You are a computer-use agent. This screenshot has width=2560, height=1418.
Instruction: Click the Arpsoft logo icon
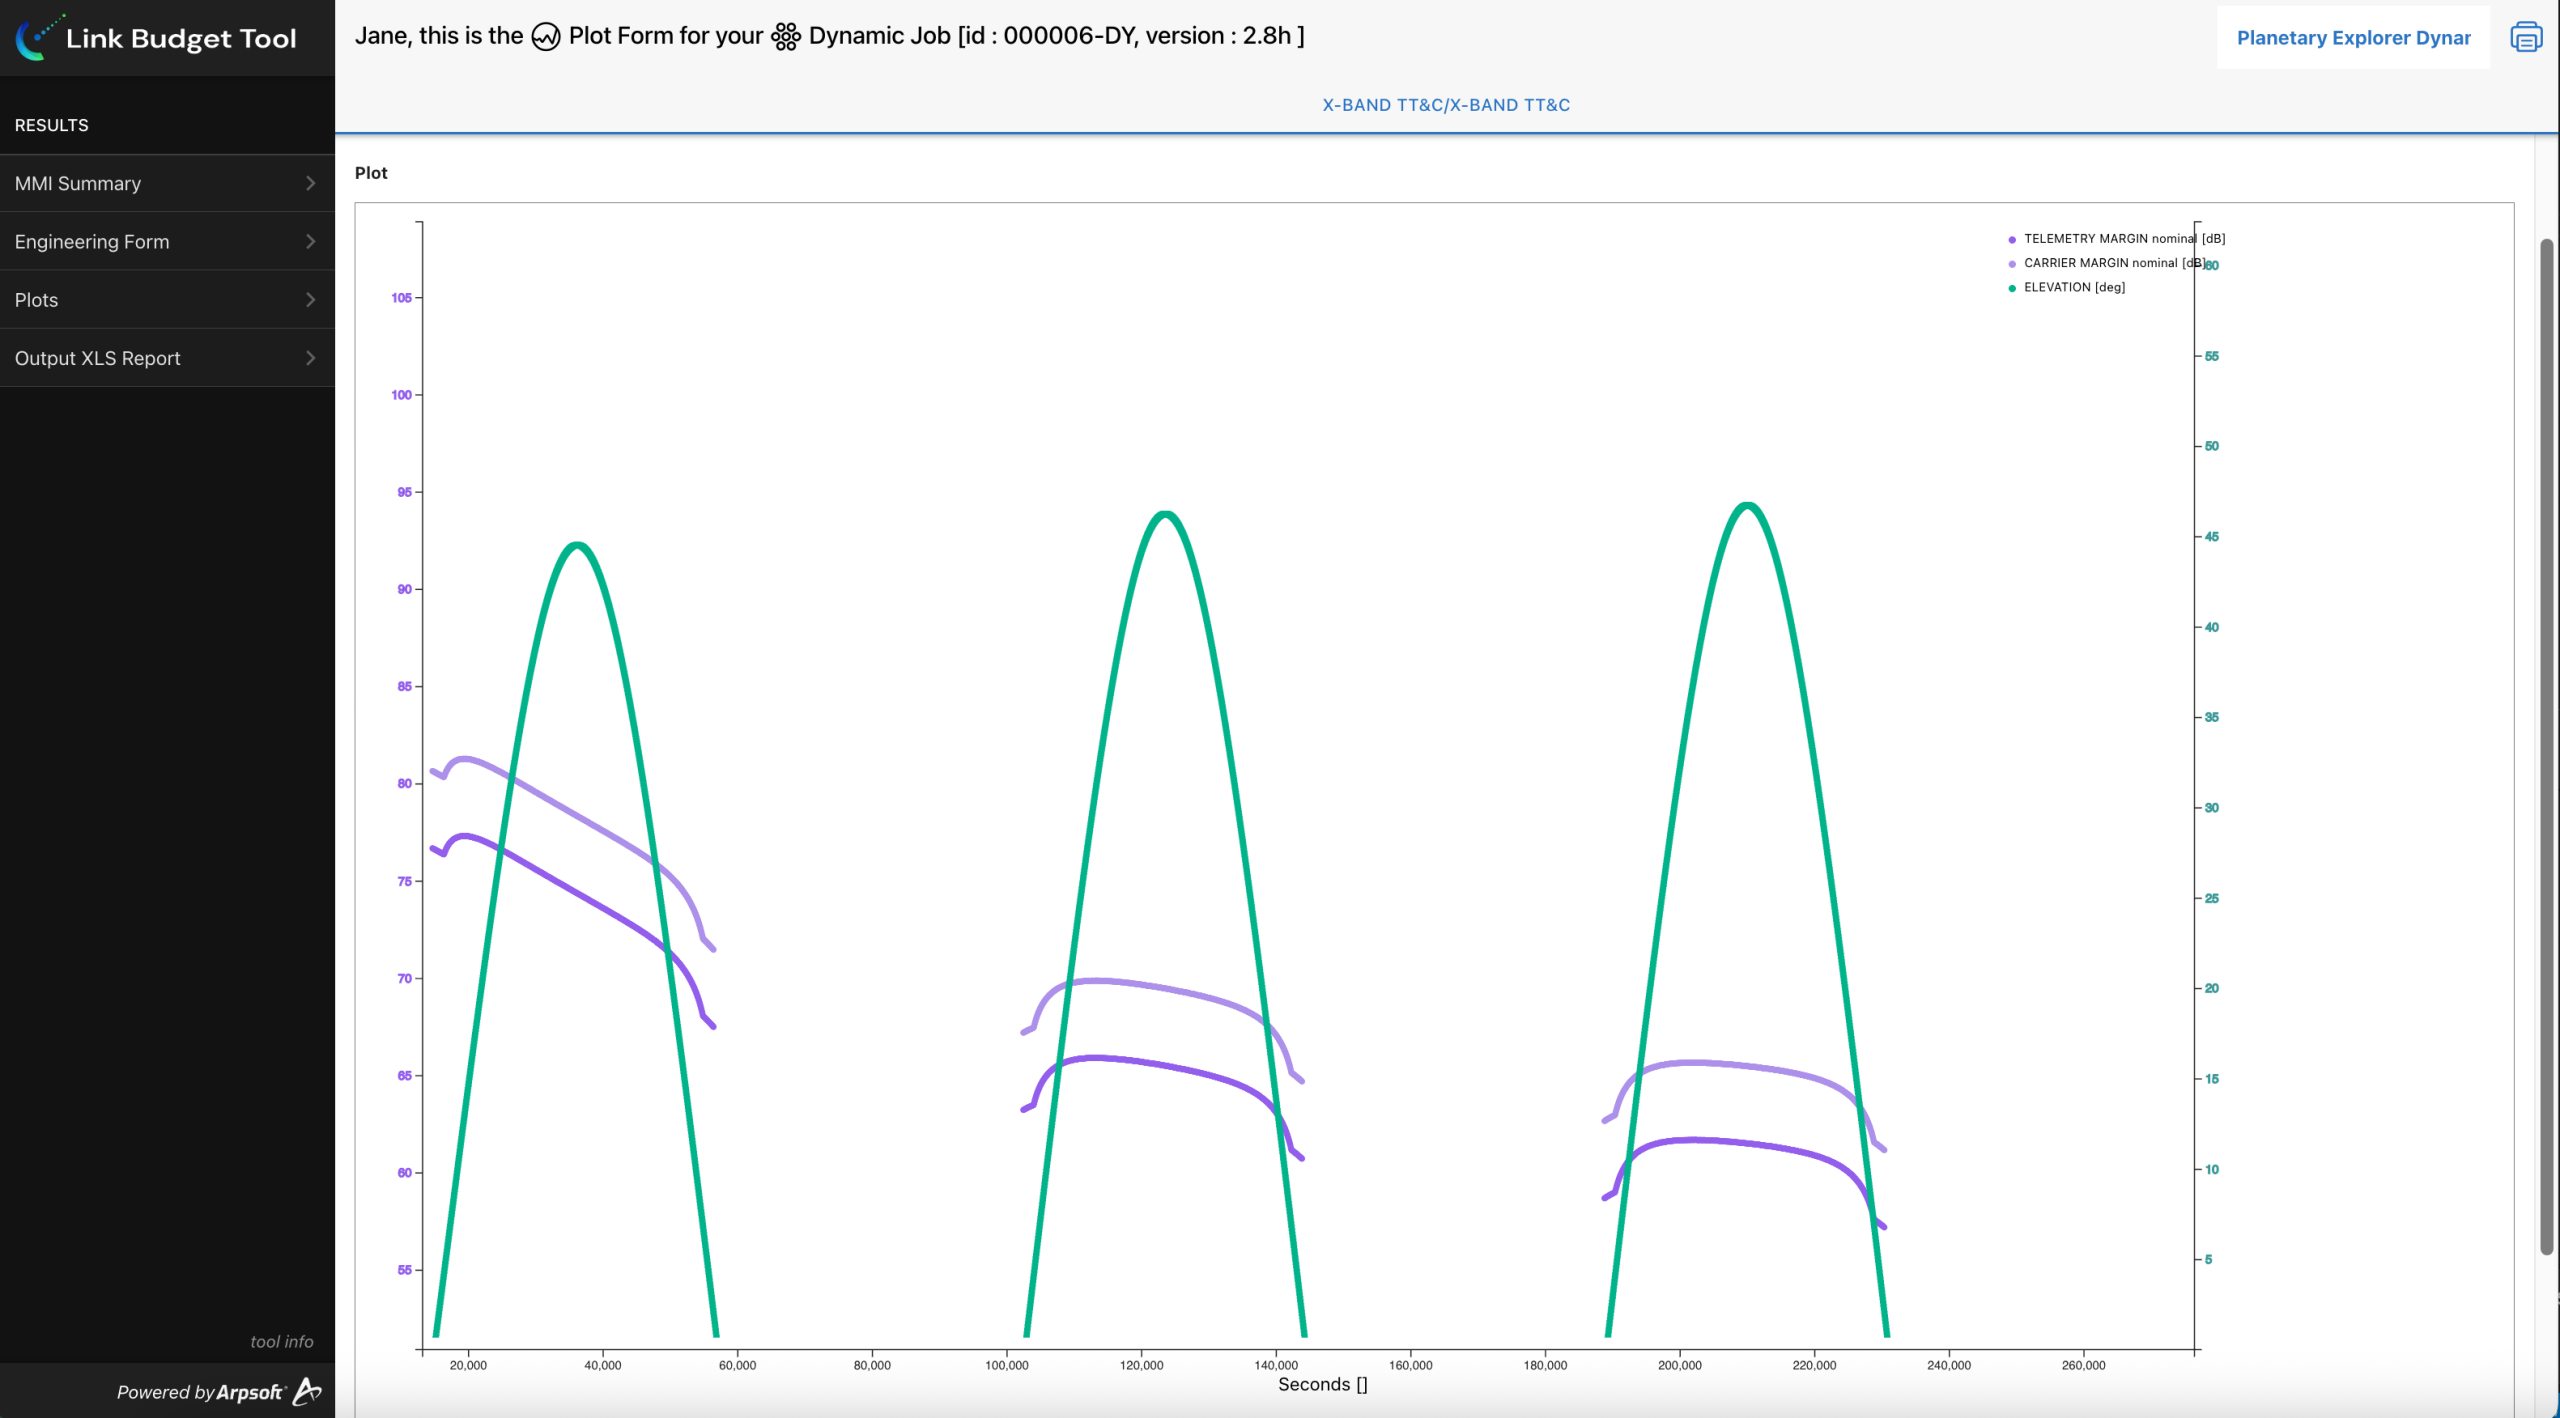click(307, 1391)
